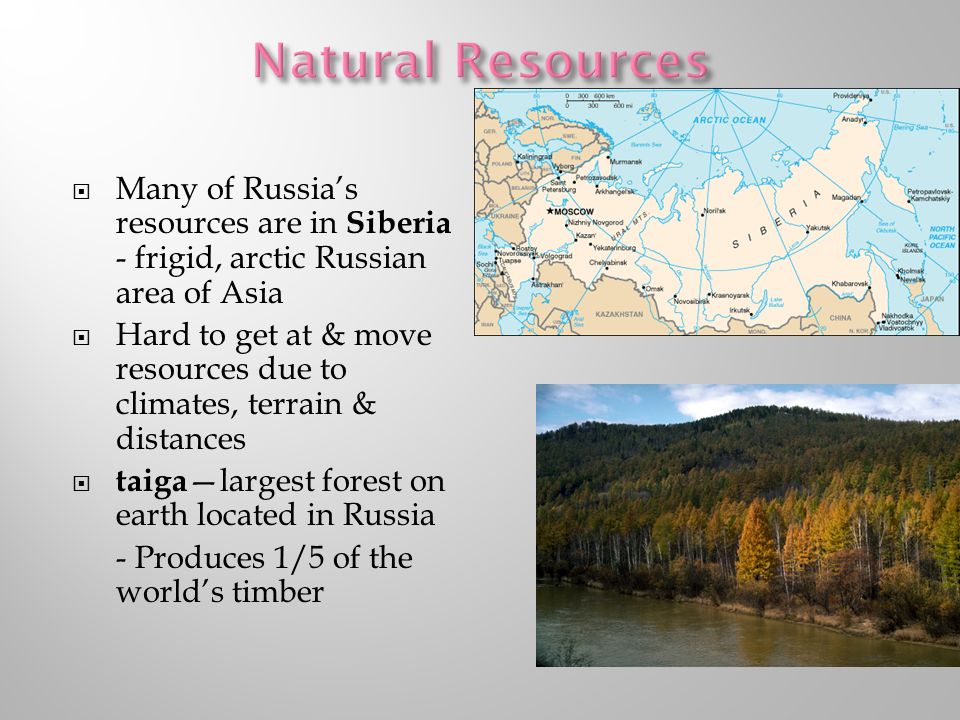Click the 'SIBERIA' label on the map
Viewport: 960px width, 720px height.
[x=778, y=219]
